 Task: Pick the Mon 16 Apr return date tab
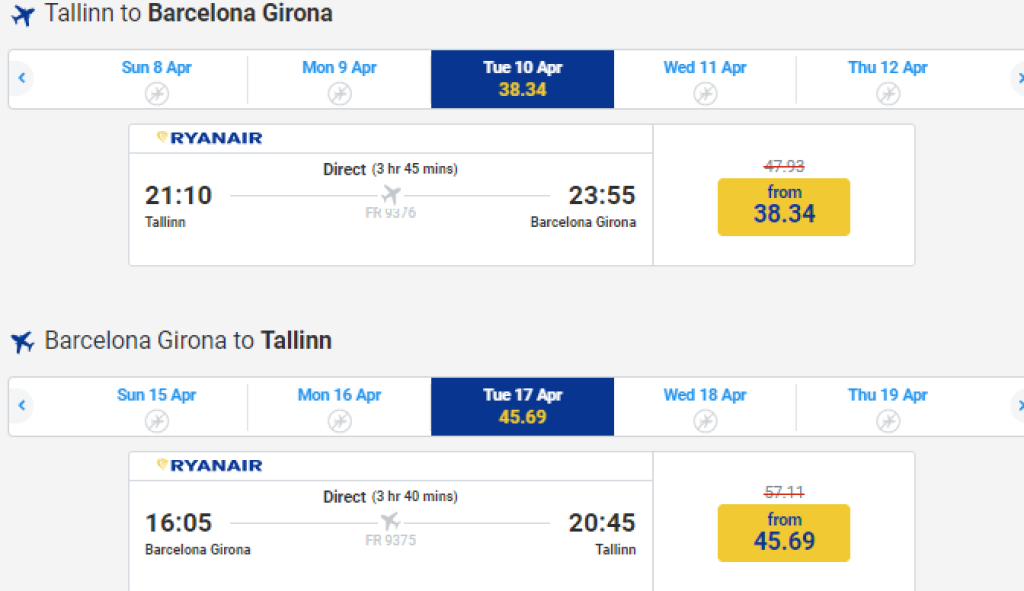click(339, 405)
